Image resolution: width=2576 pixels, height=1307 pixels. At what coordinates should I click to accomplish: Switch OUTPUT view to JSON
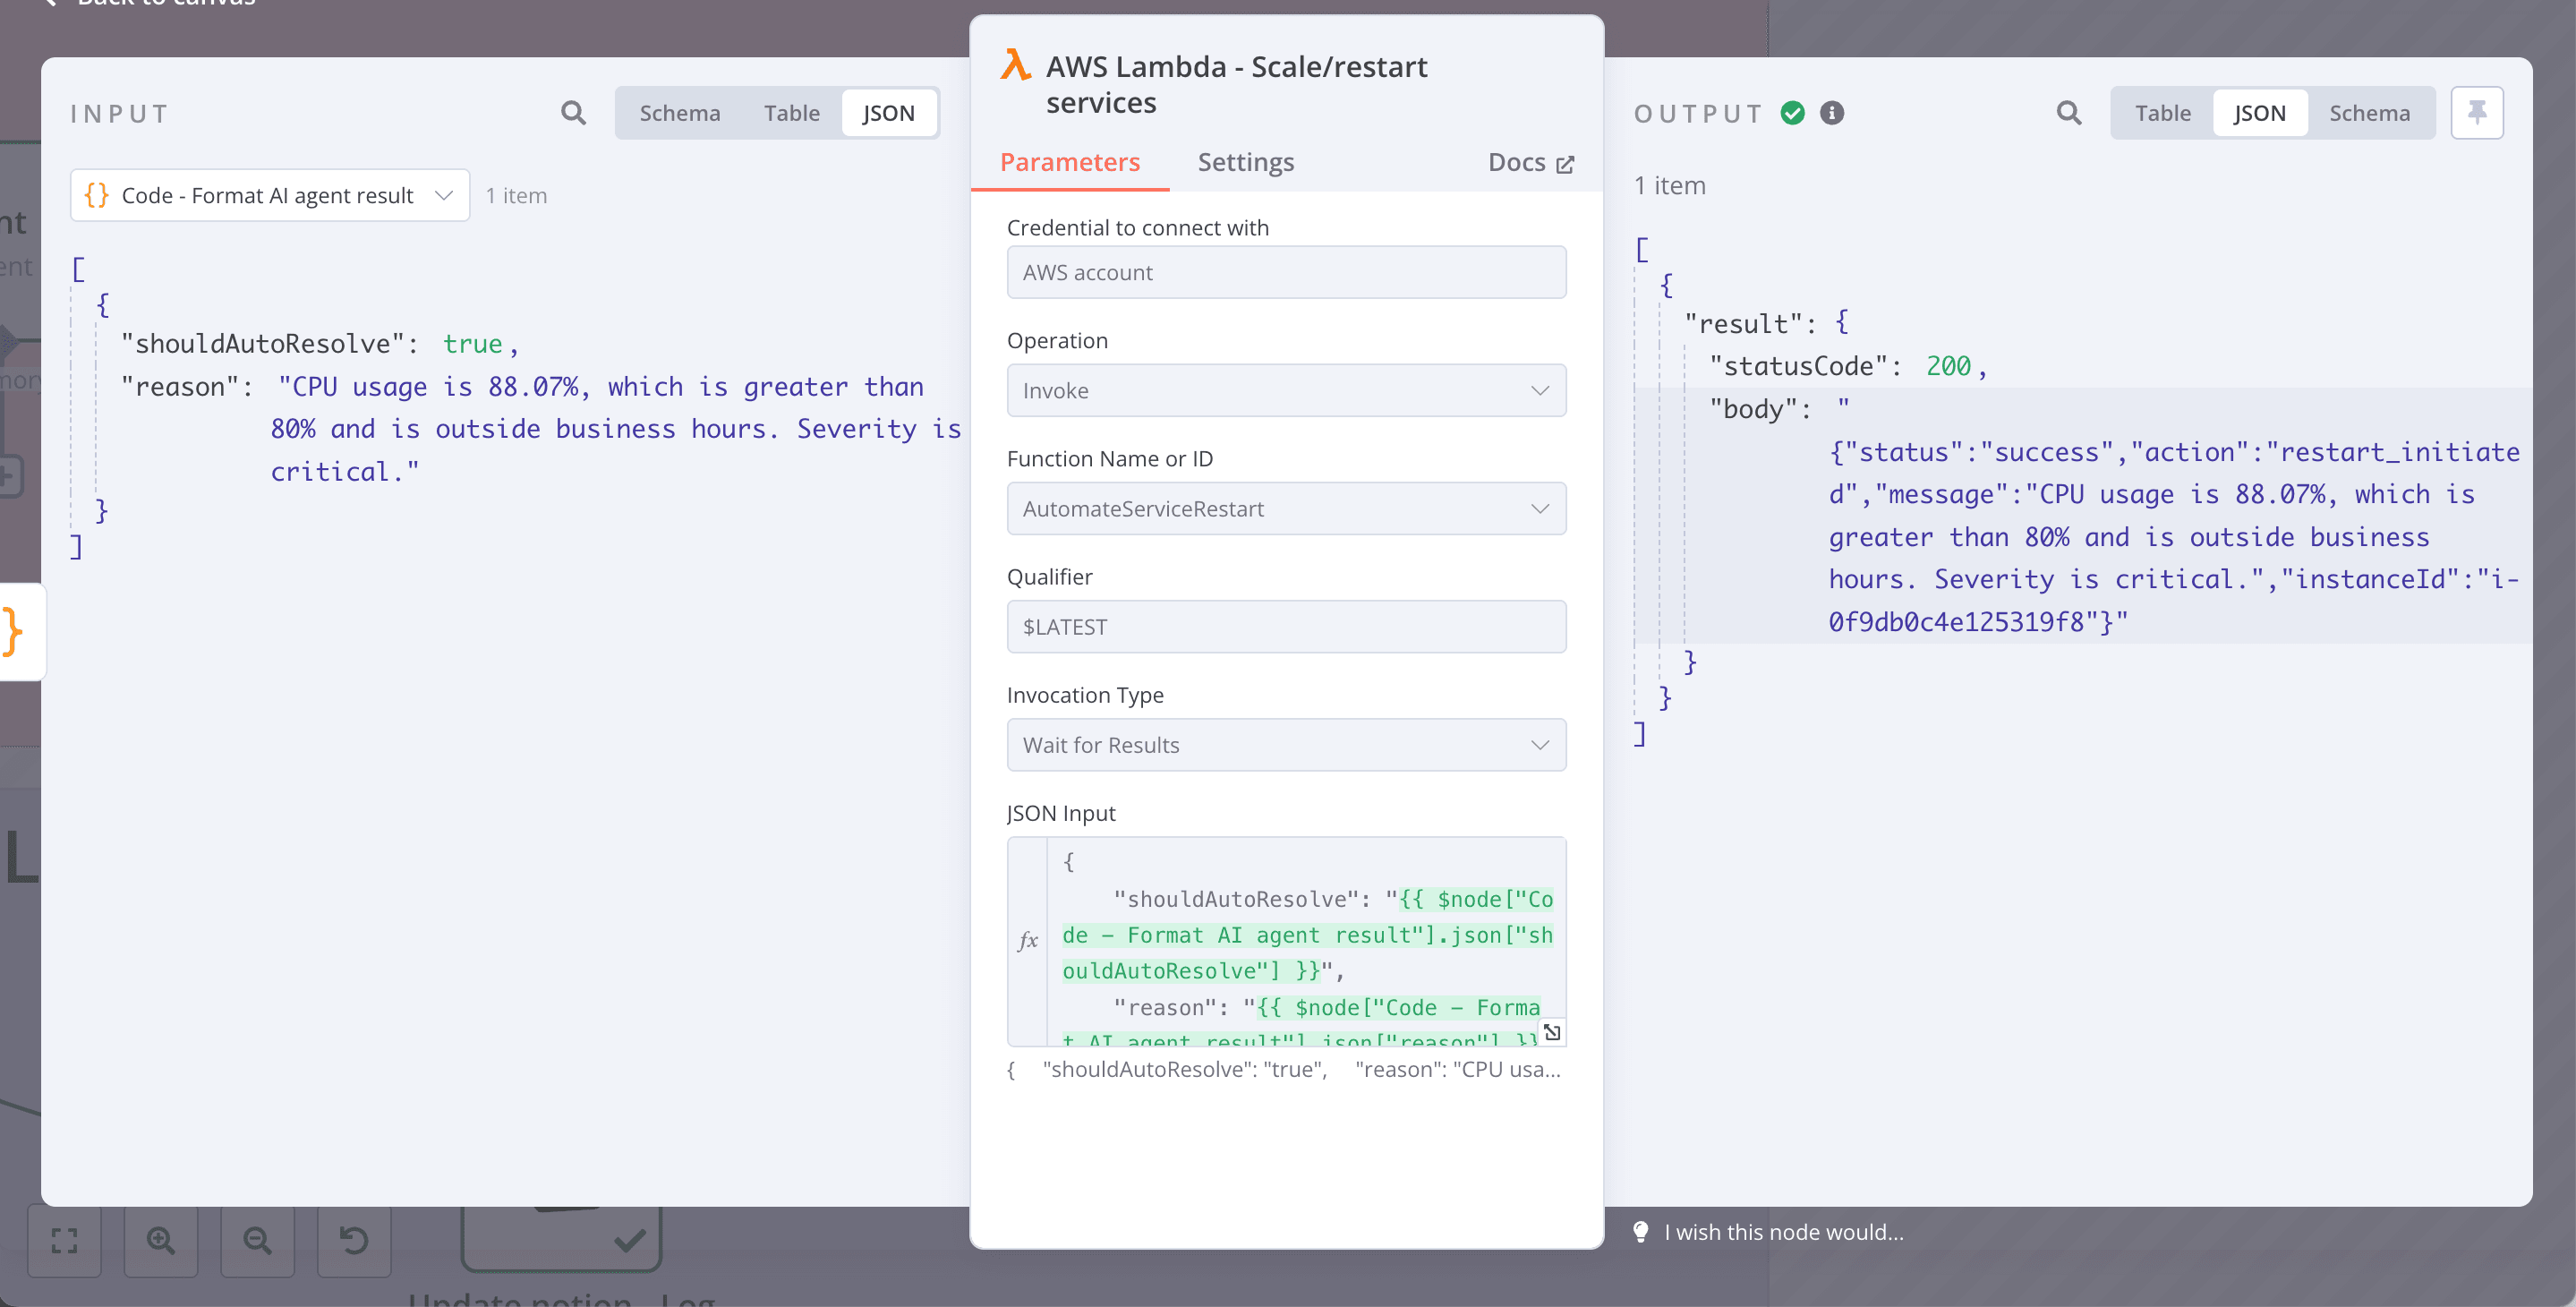2260,113
